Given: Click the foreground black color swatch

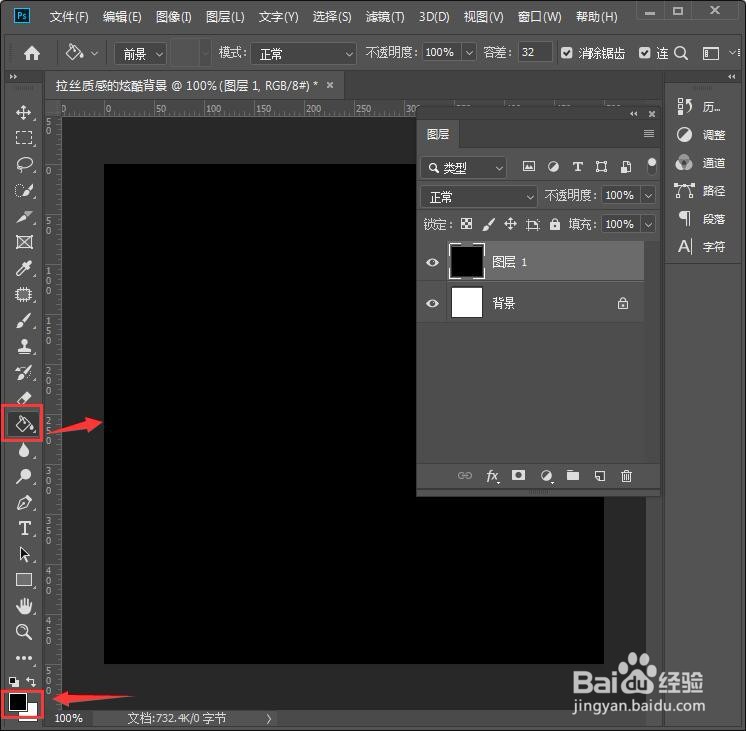Looking at the screenshot, I should click(x=18, y=701).
